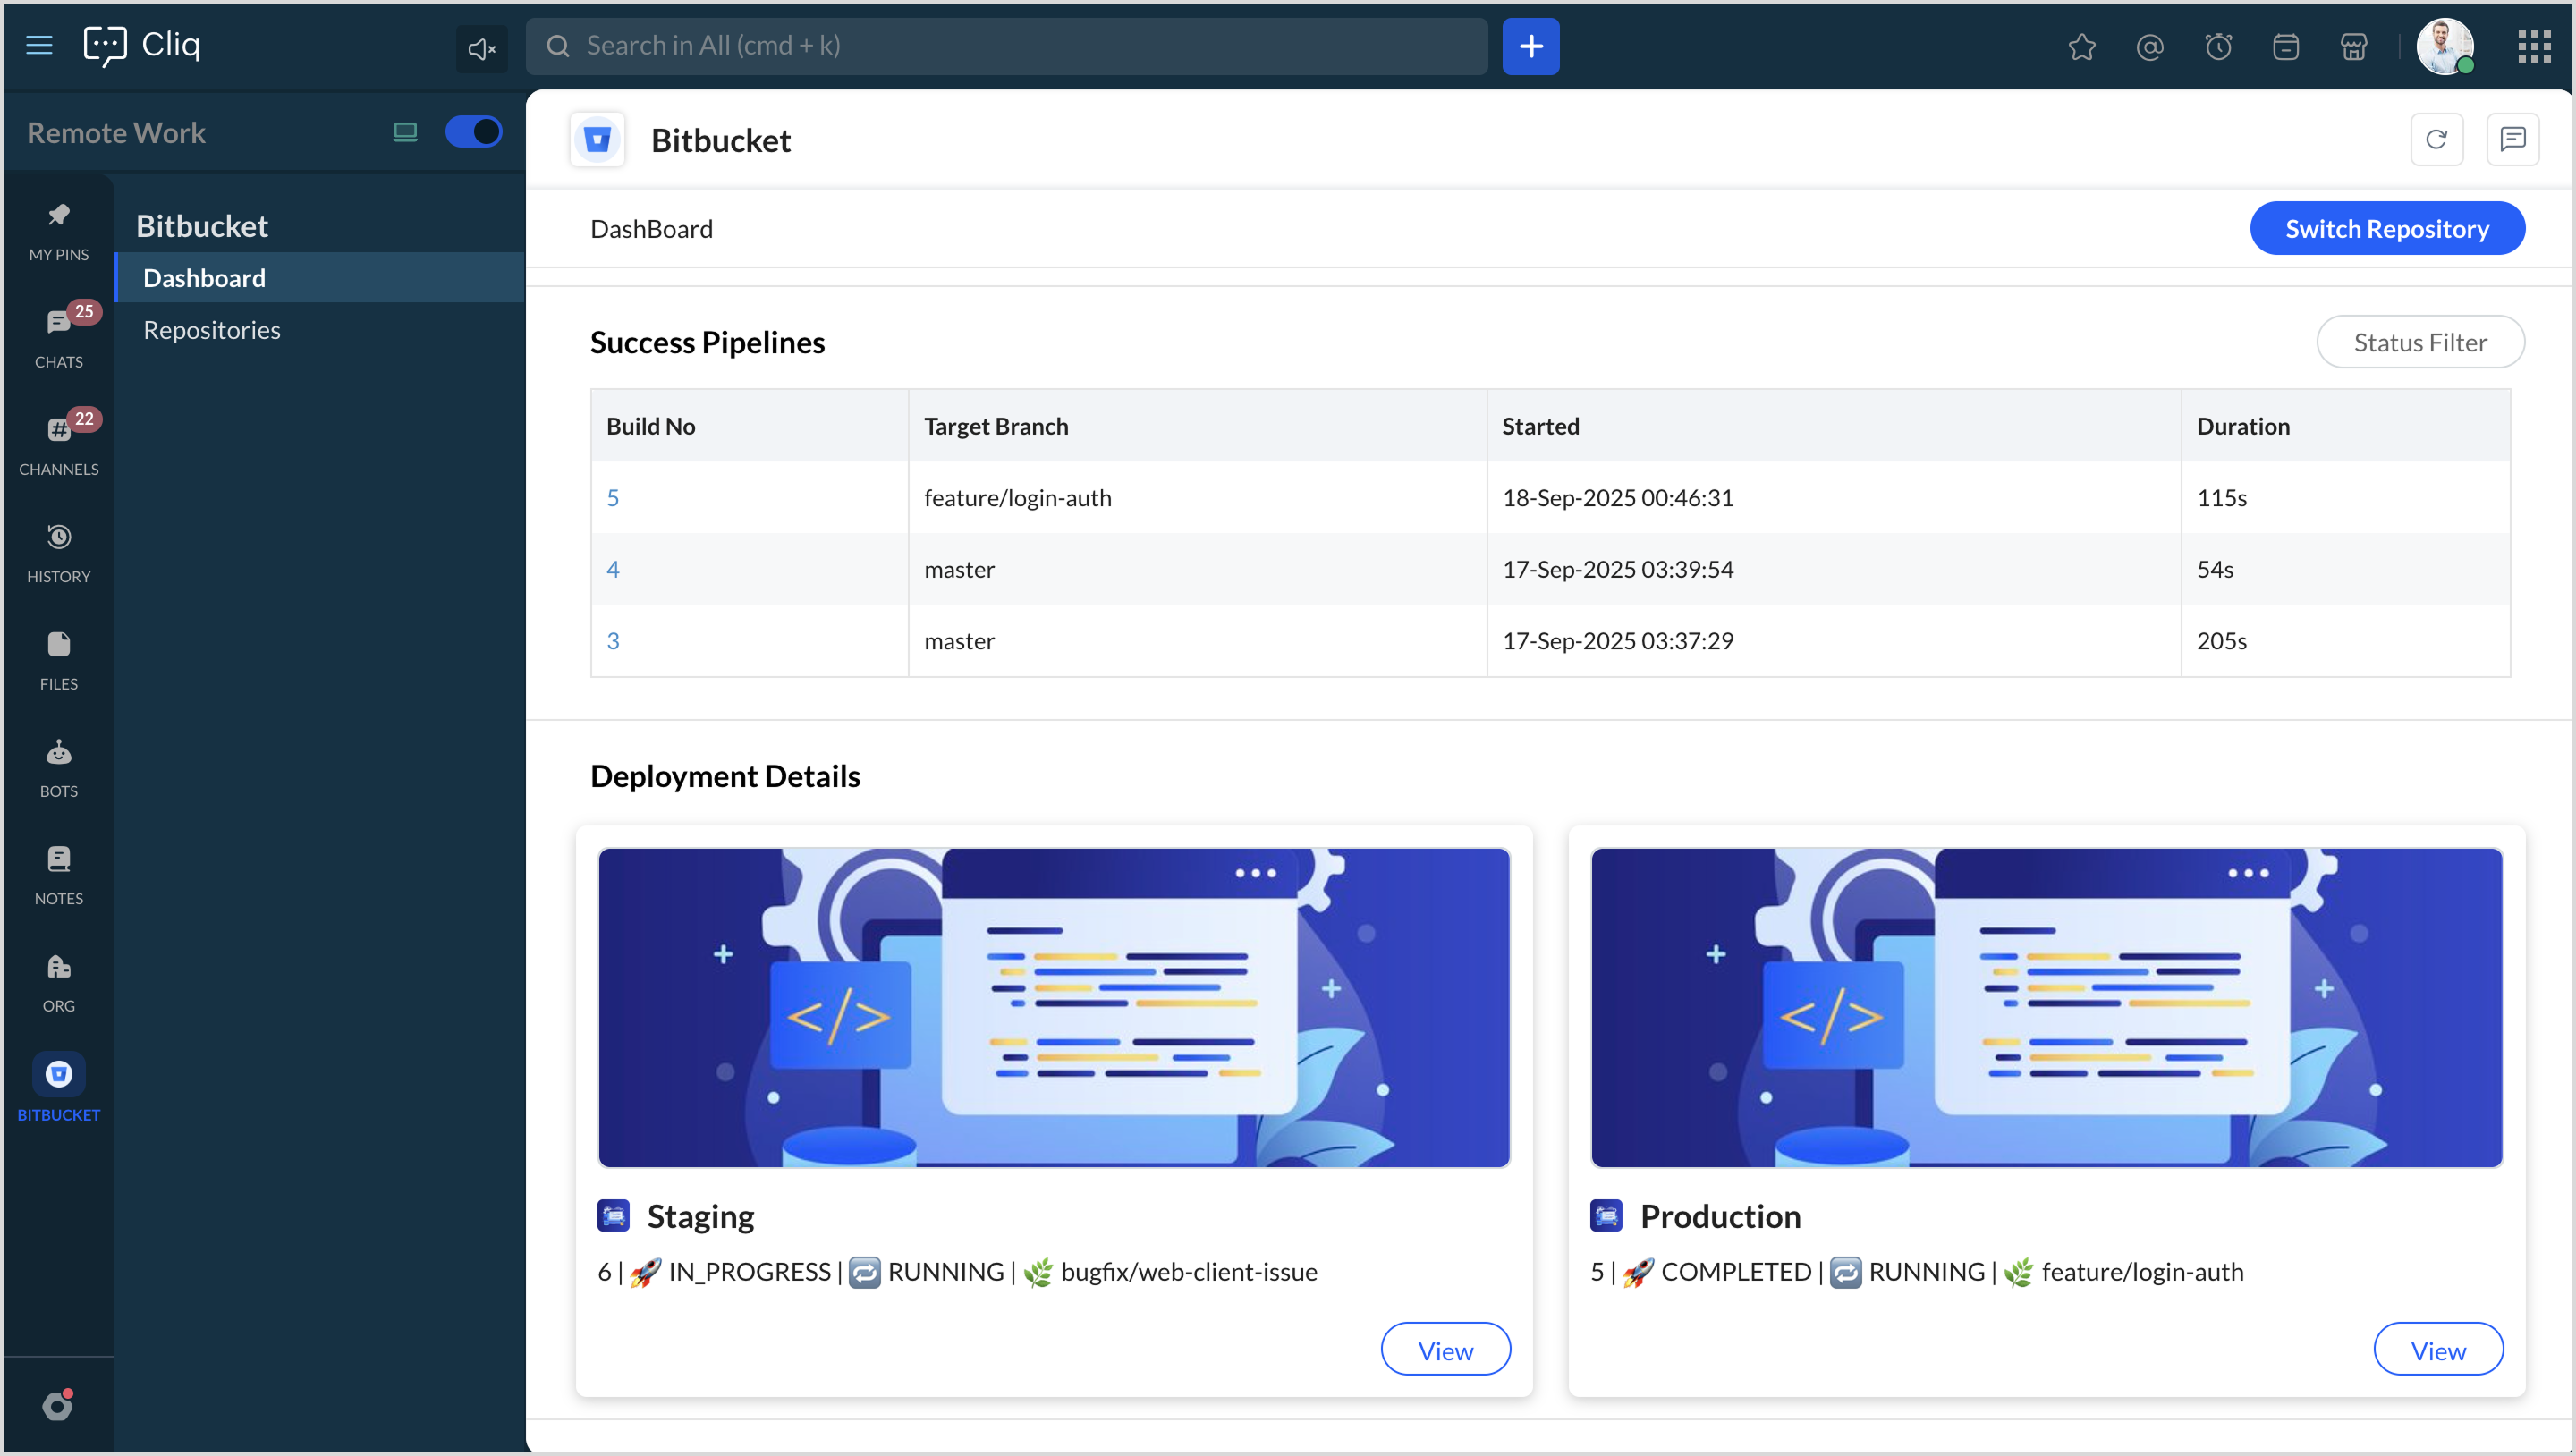
Task: Open mentions @ icon
Action: pos(2150,47)
